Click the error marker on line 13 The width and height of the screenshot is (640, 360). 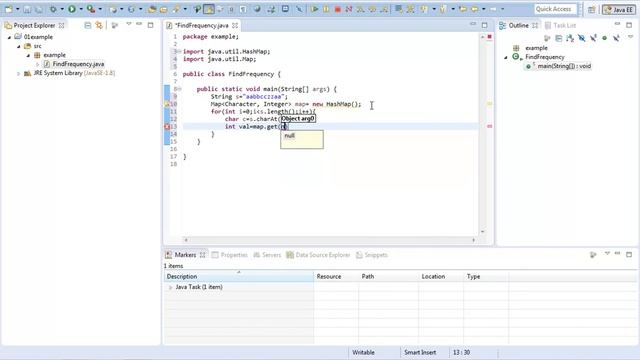[x=167, y=127]
